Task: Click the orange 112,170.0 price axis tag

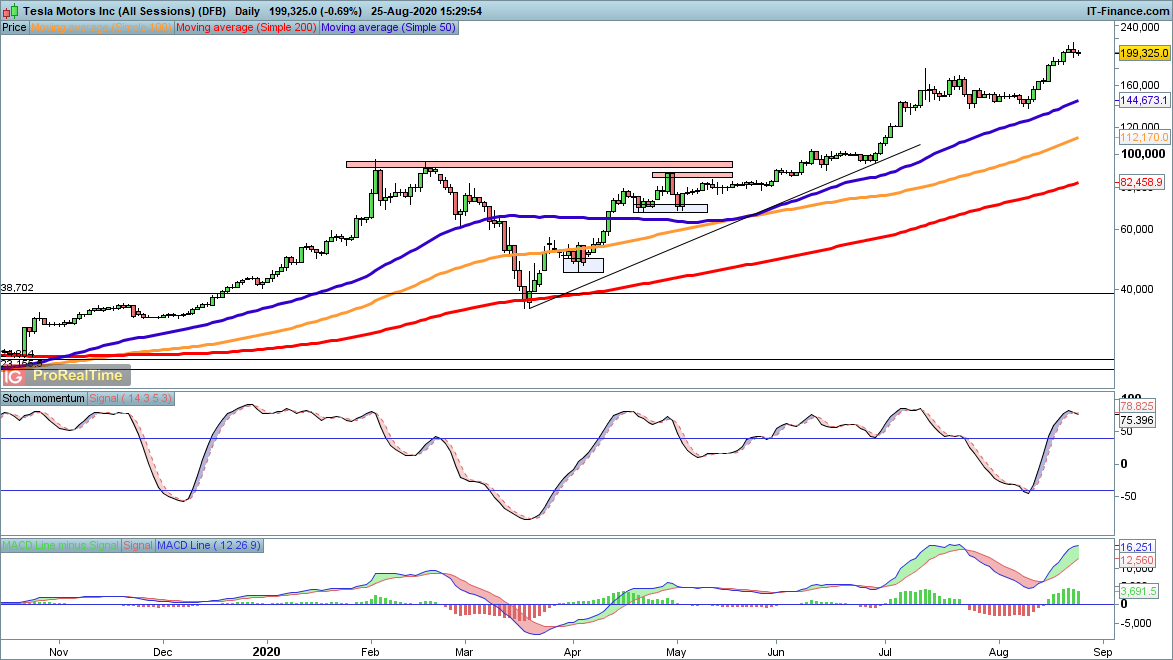Action: (1143, 137)
